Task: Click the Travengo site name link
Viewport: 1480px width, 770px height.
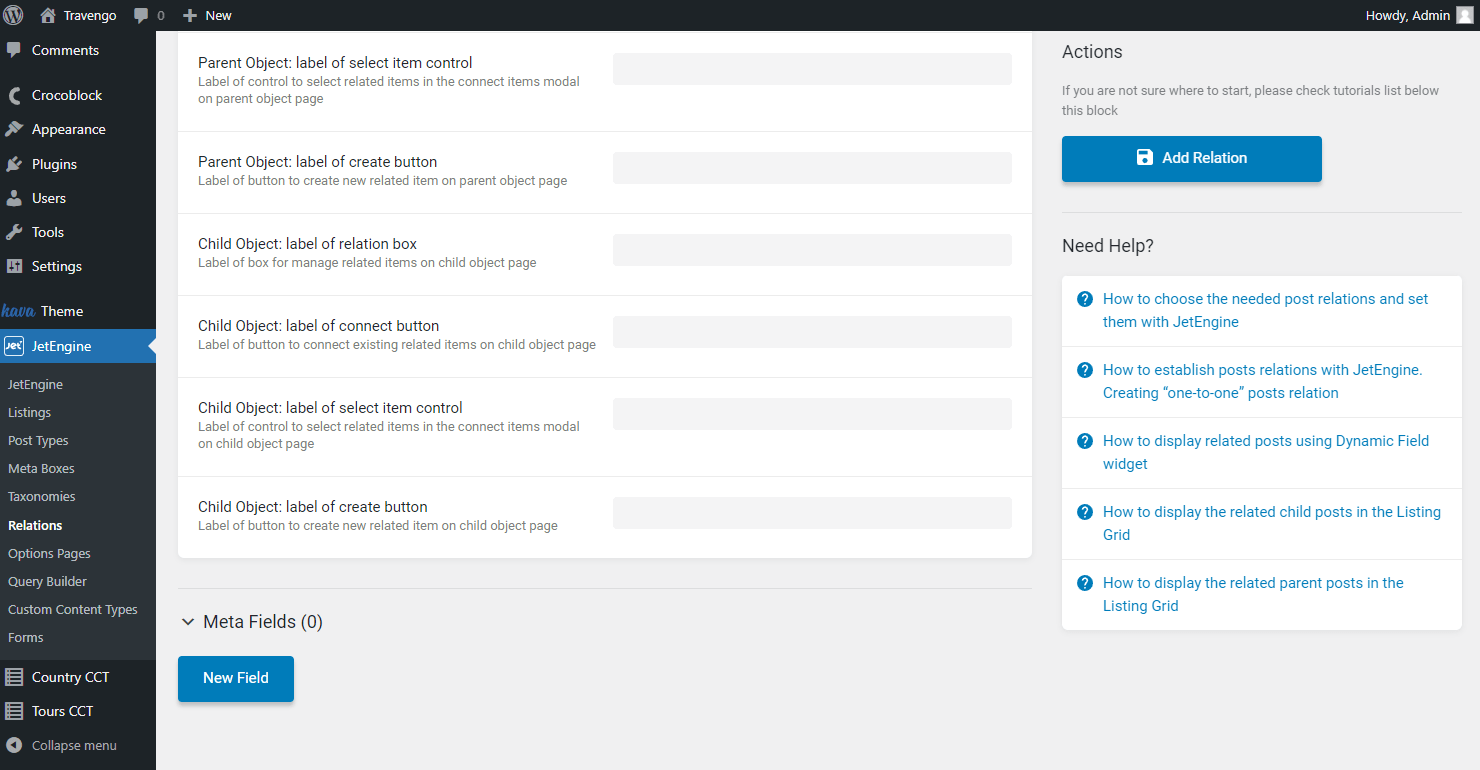Action: pyautogui.click(x=91, y=16)
